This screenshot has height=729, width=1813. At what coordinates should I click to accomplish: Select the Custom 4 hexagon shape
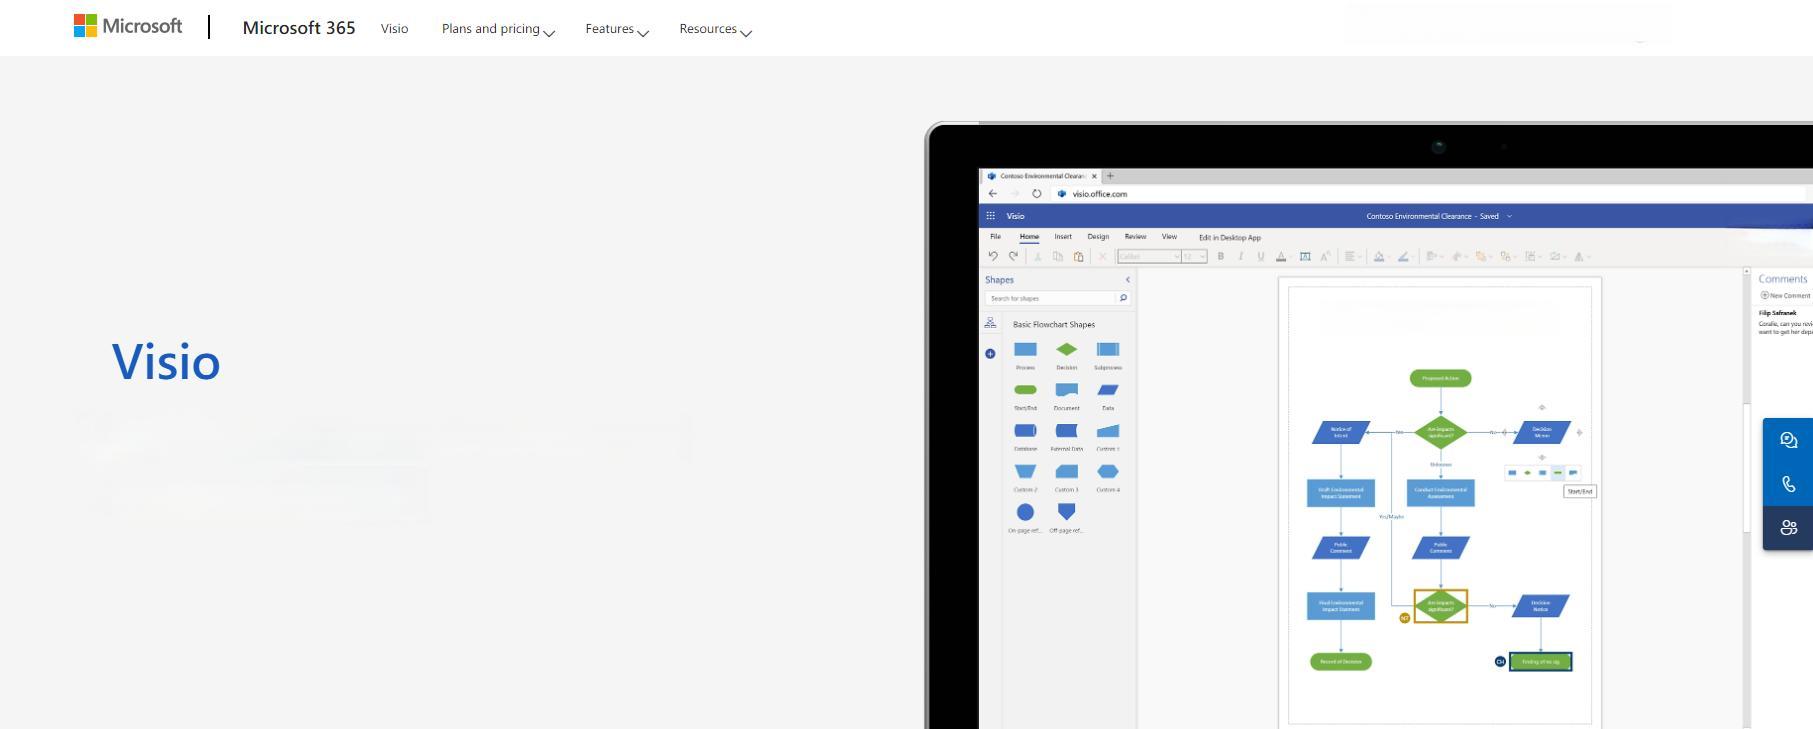point(1108,471)
